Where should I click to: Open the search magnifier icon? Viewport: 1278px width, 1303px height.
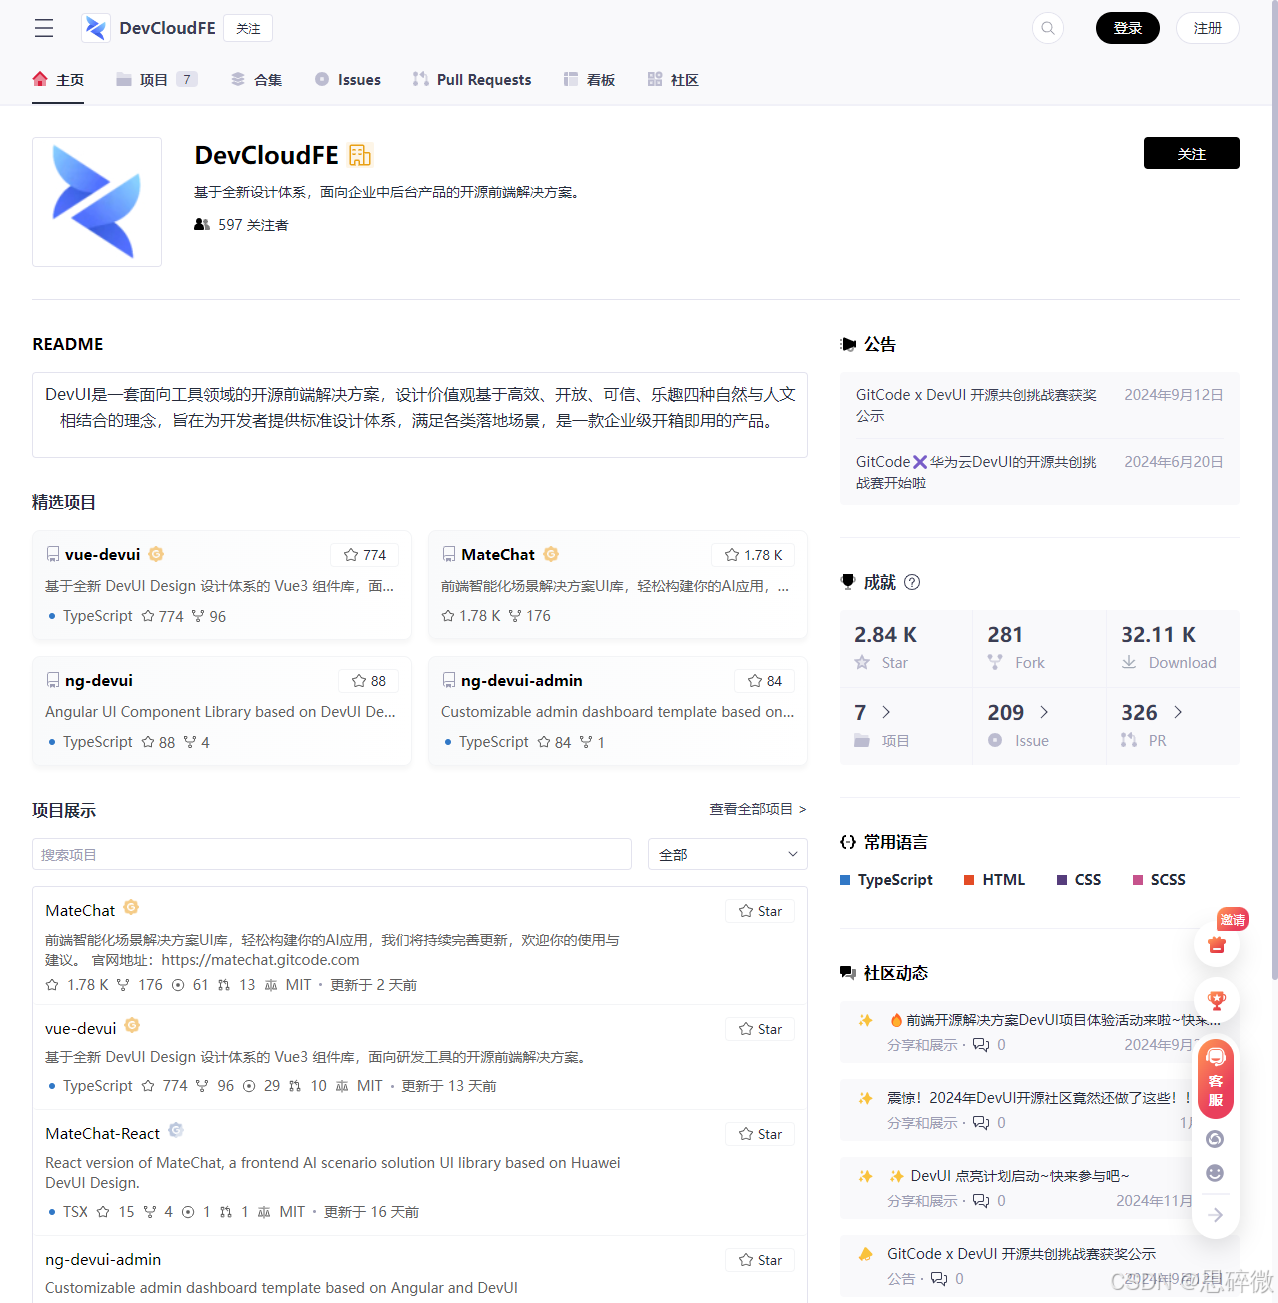pyautogui.click(x=1048, y=28)
